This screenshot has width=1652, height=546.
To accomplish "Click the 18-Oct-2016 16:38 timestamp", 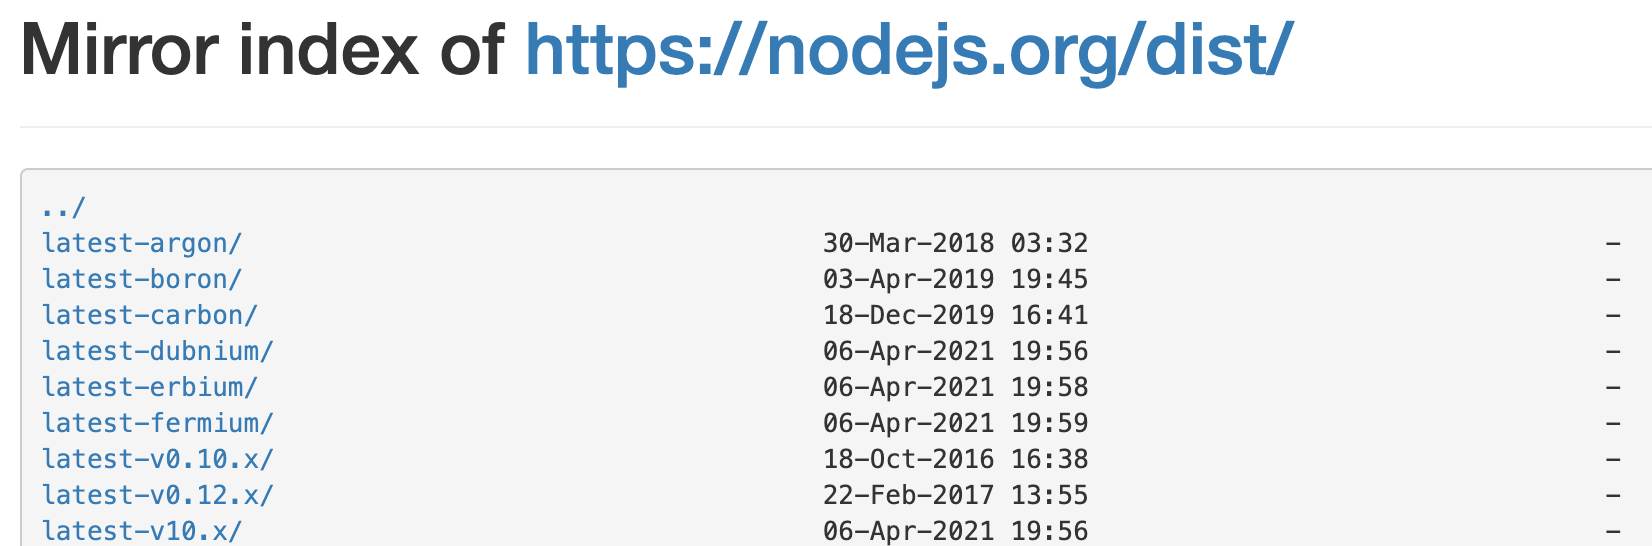I will (955, 459).
